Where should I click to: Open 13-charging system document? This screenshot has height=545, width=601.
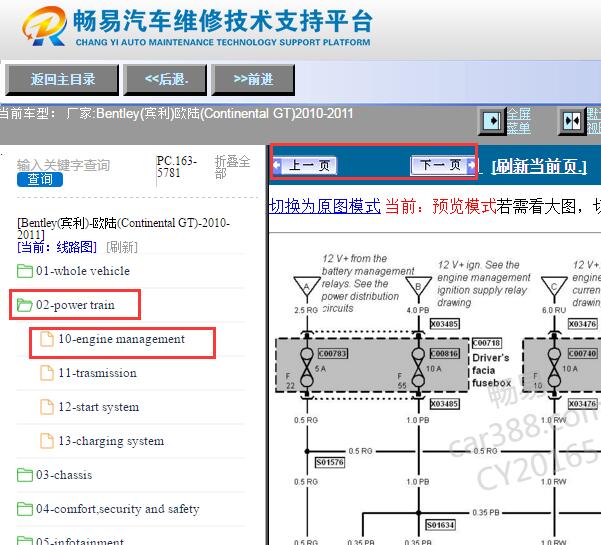[x=111, y=441]
